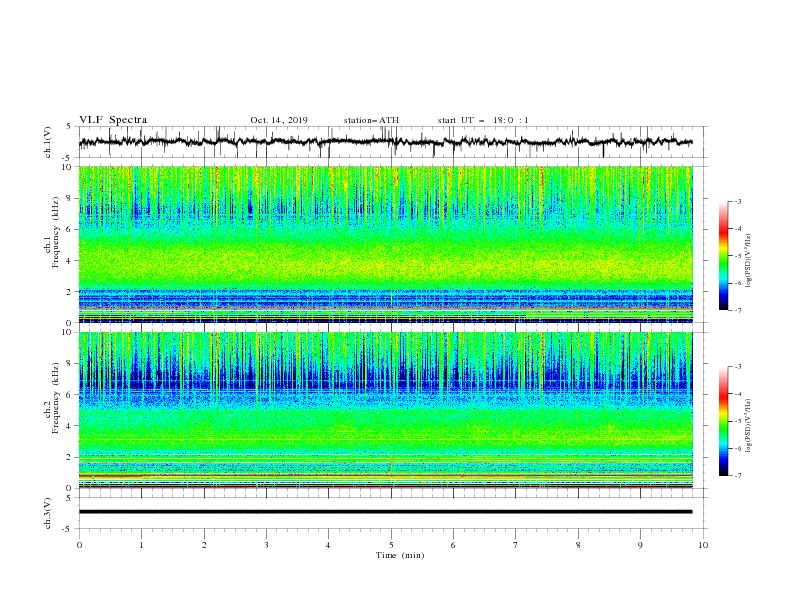Click the '3' tick on the Time axis

266,545
